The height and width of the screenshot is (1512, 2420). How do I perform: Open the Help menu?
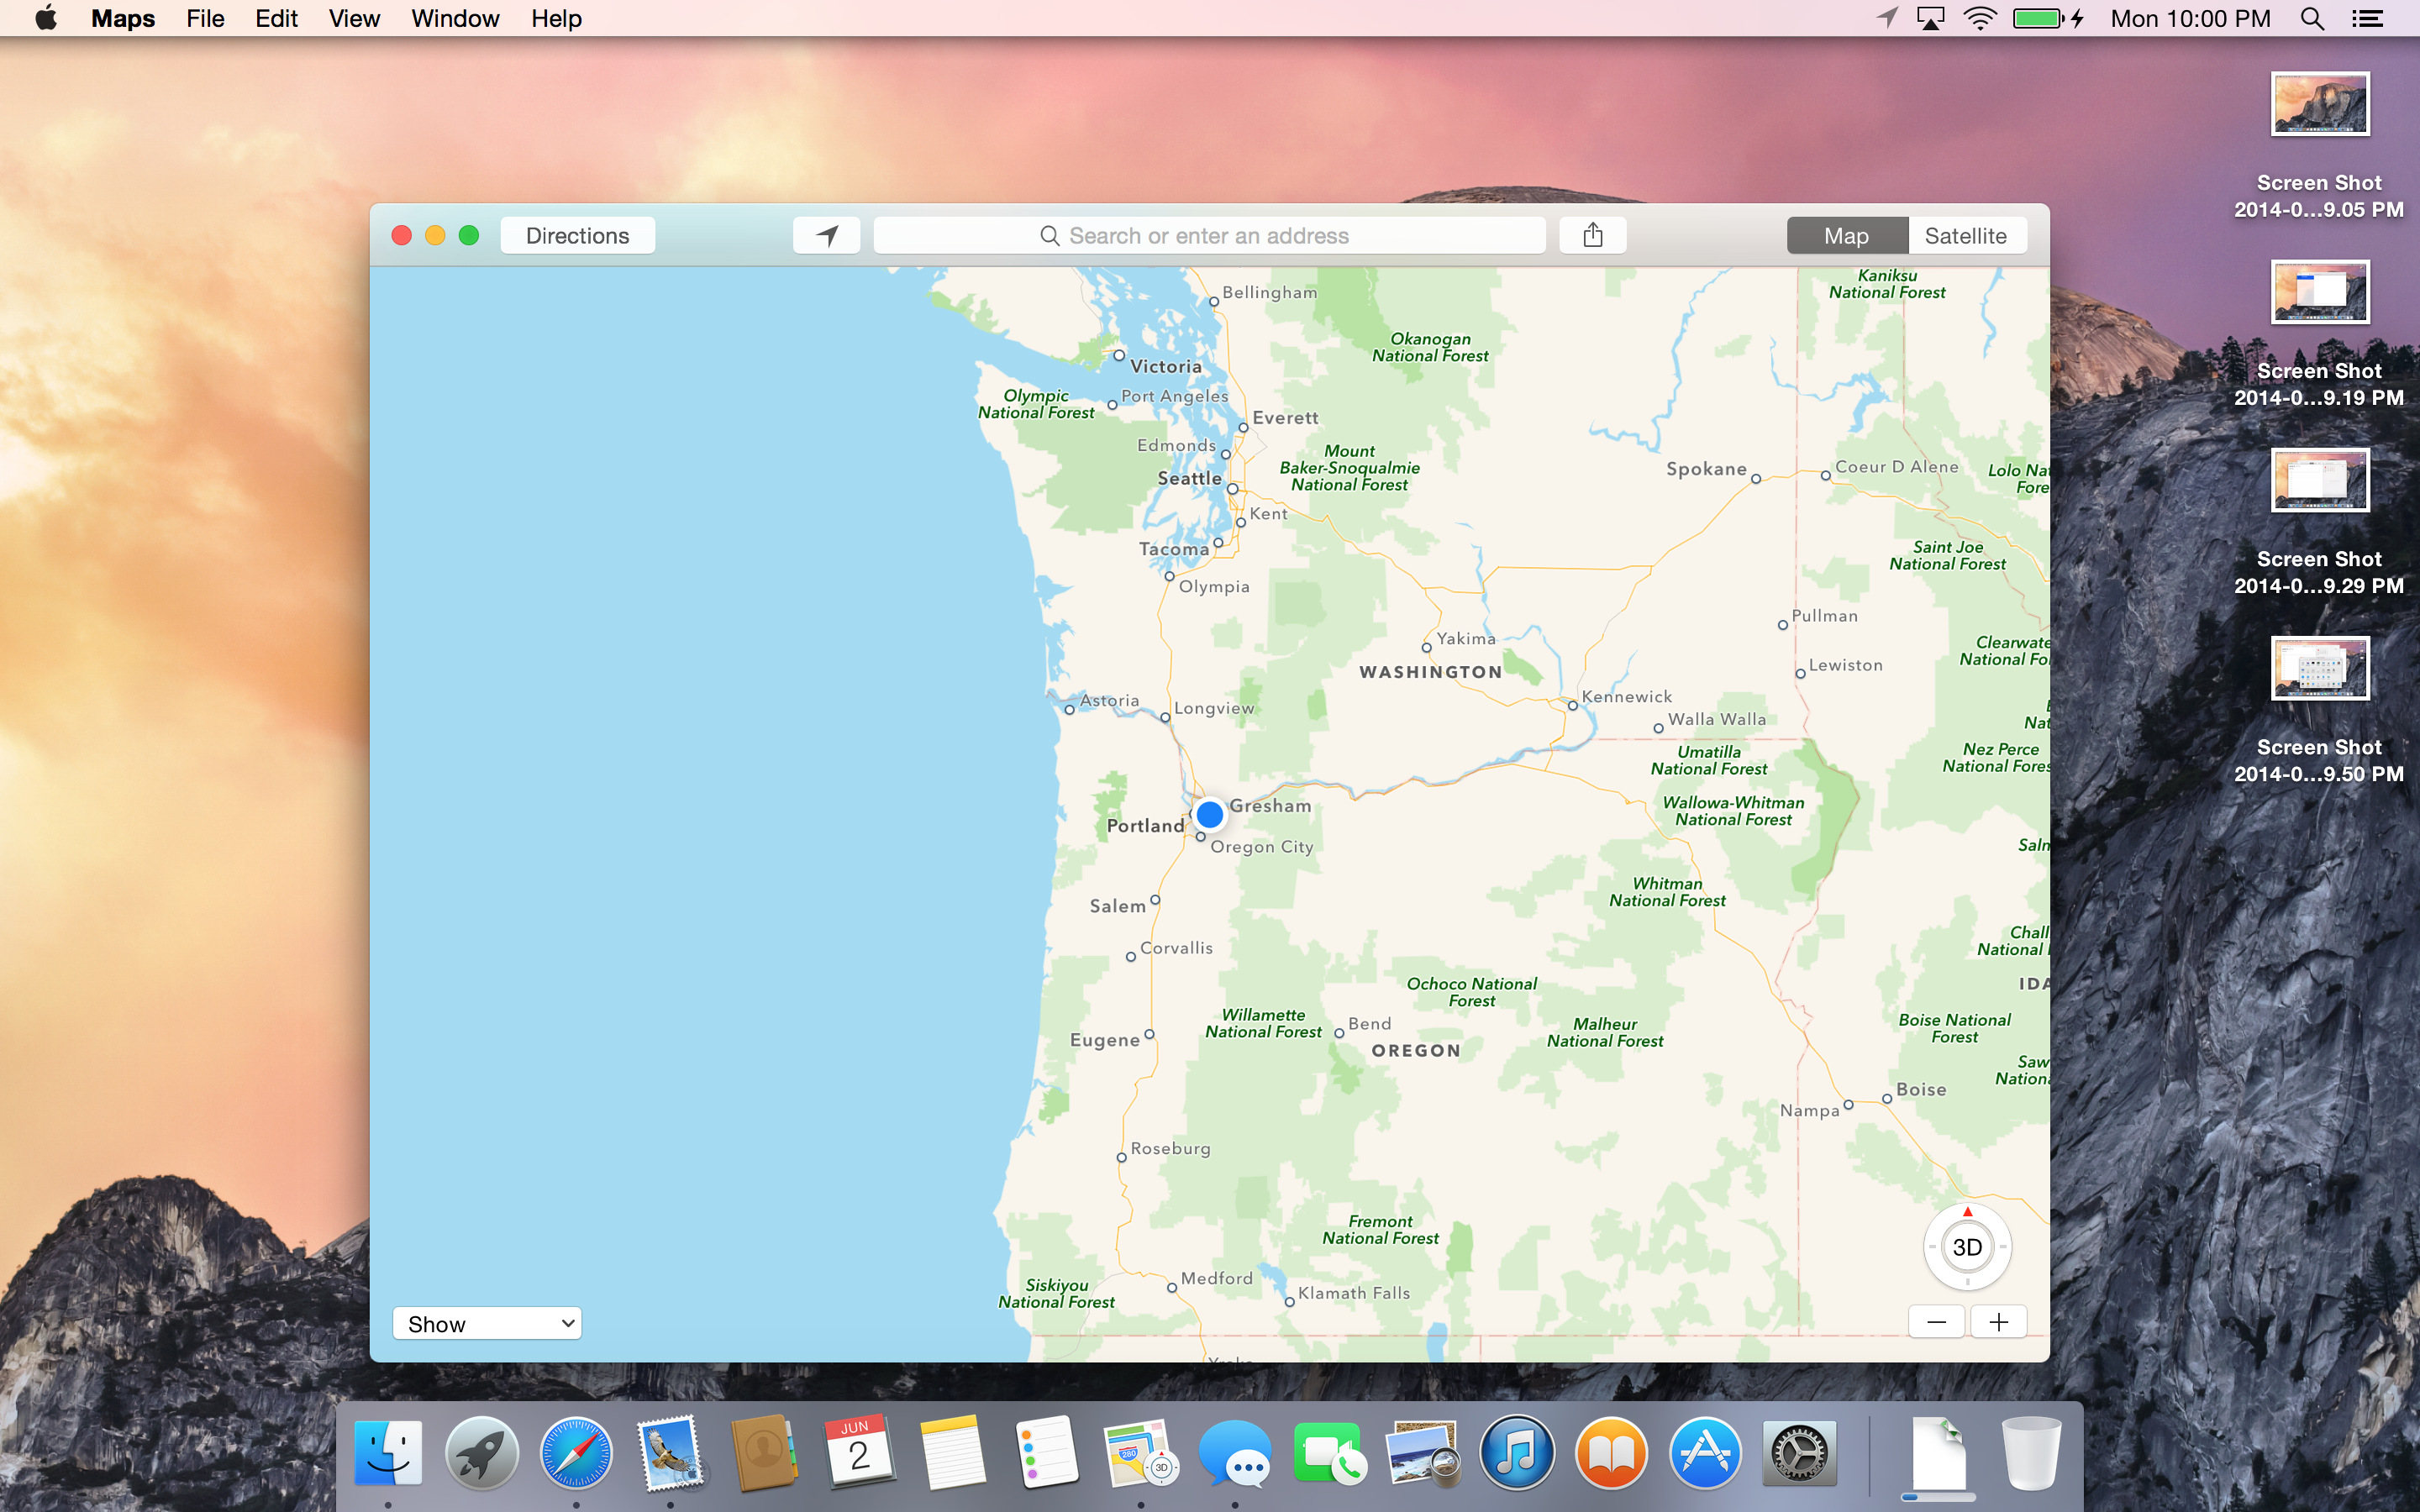[x=556, y=18]
